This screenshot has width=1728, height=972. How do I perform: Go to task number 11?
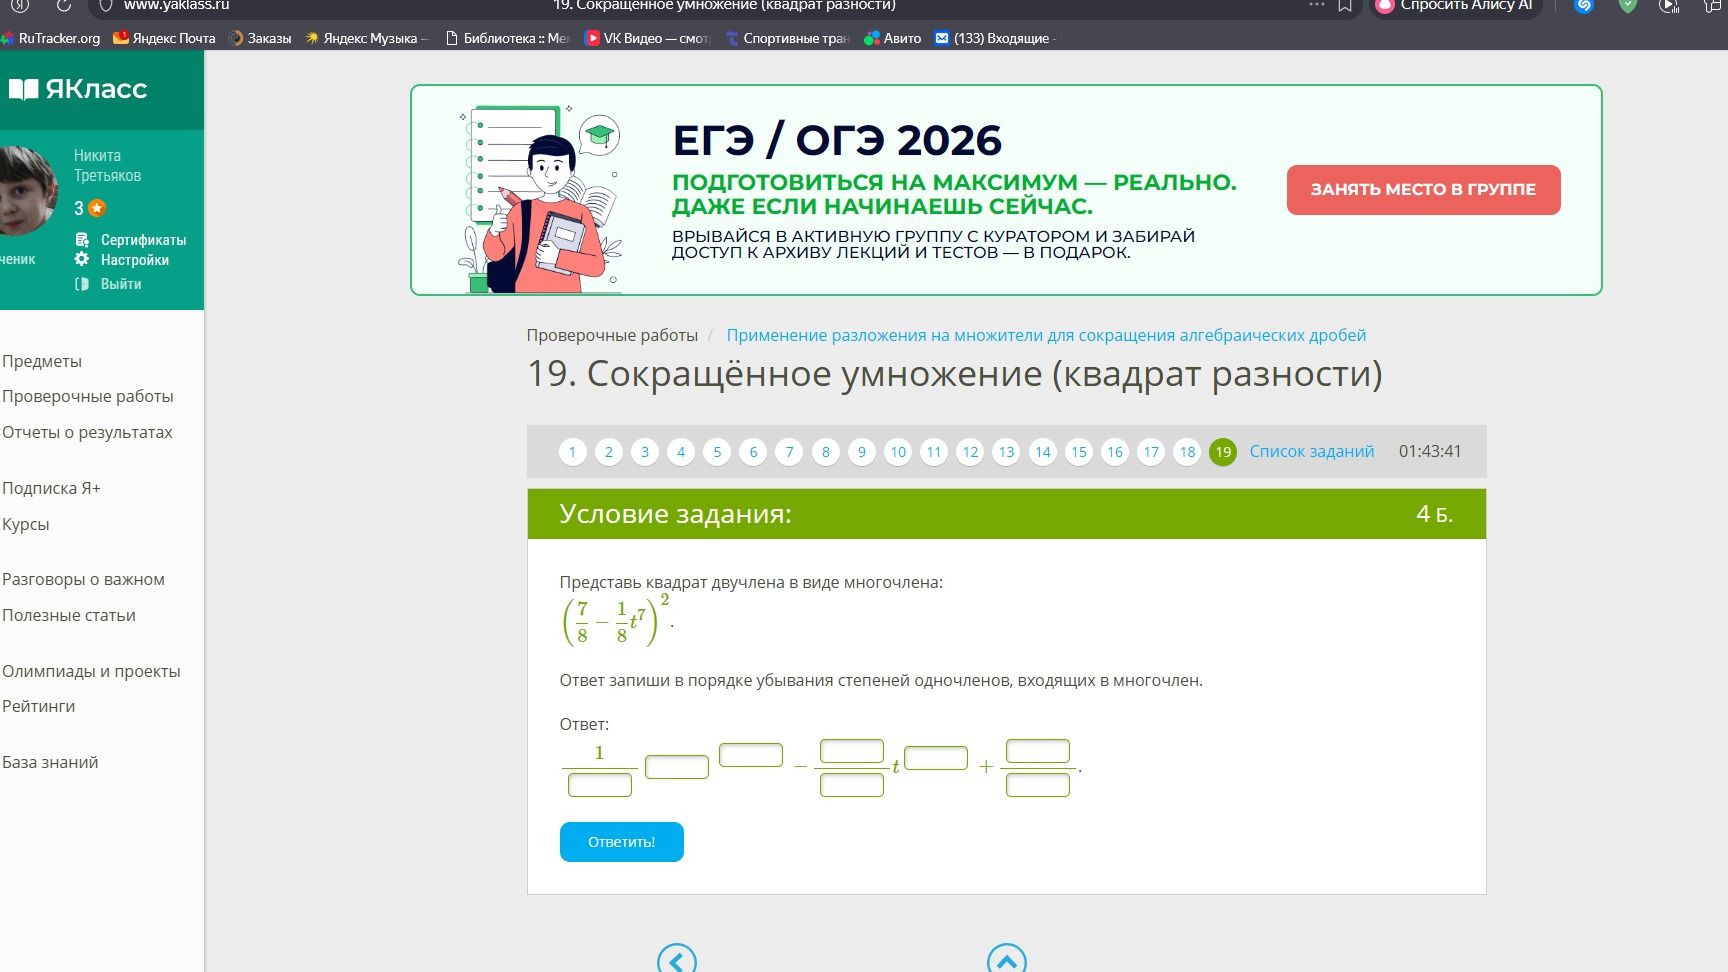point(934,452)
